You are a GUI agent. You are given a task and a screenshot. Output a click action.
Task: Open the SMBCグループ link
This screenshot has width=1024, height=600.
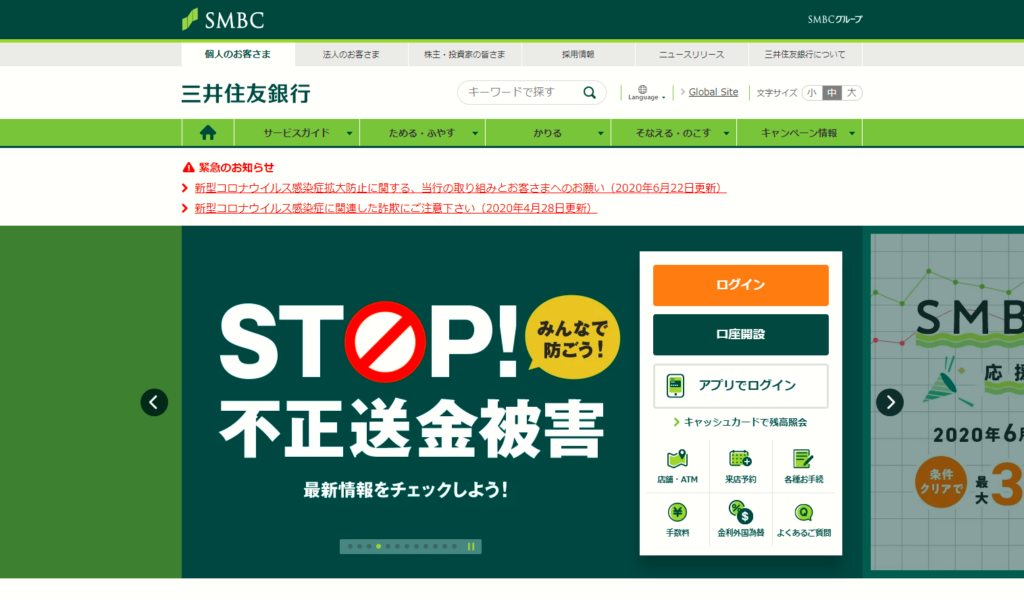(835, 20)
